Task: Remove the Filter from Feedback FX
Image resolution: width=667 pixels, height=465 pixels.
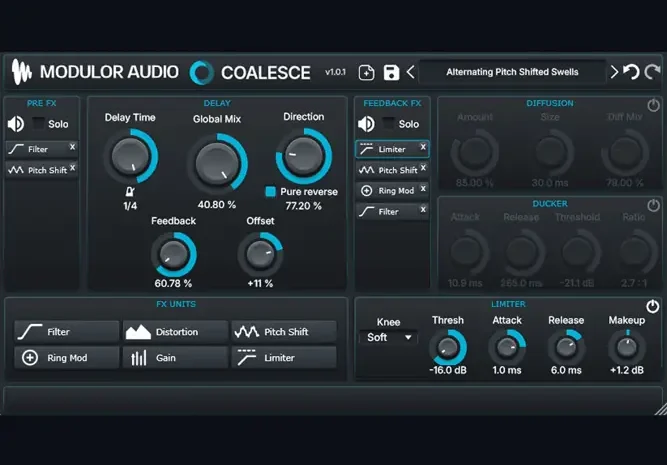Action: (x=423, y=209)
